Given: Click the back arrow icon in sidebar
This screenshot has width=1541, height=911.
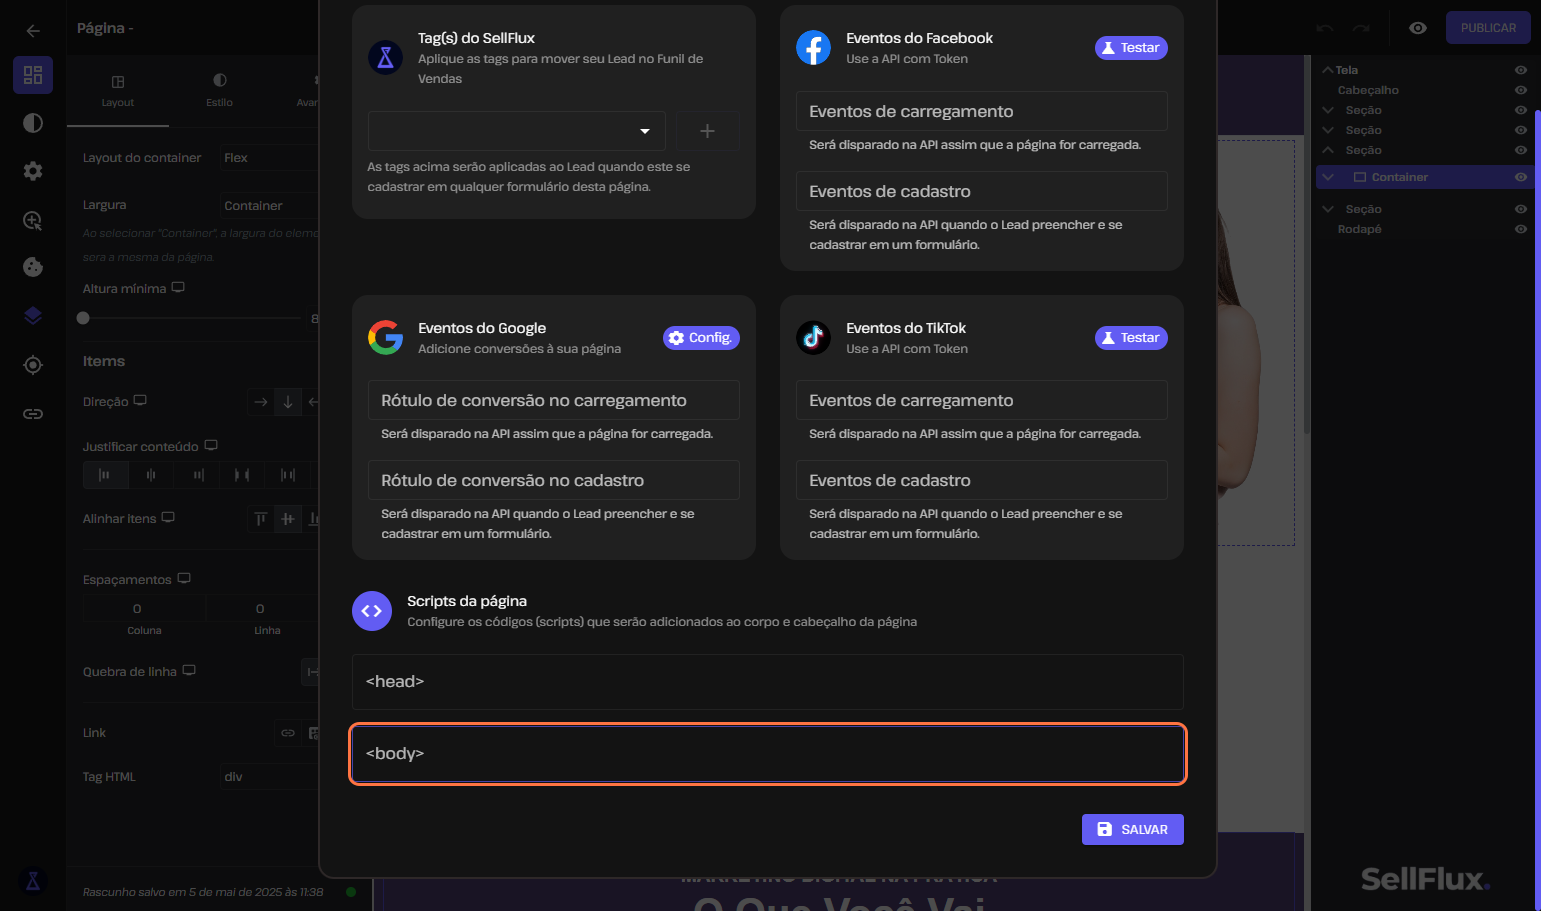Looking at the screenshot, I should pos(33,30).
